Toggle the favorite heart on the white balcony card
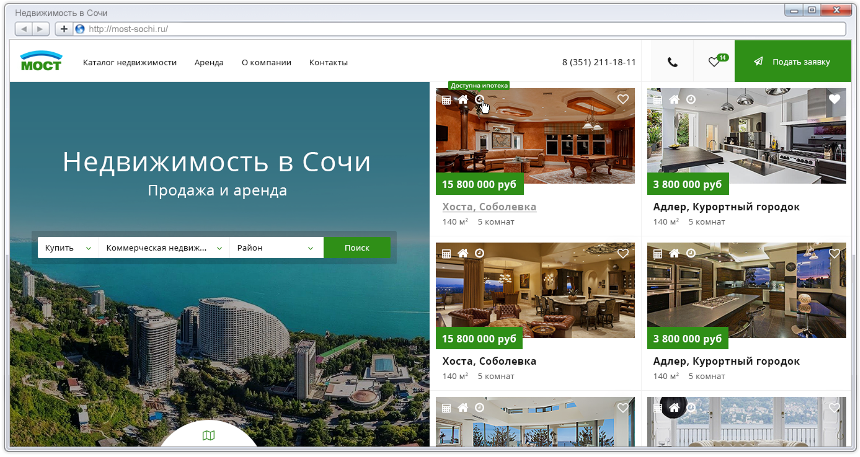Screen dimensions: 860x457 coord(834,408)
